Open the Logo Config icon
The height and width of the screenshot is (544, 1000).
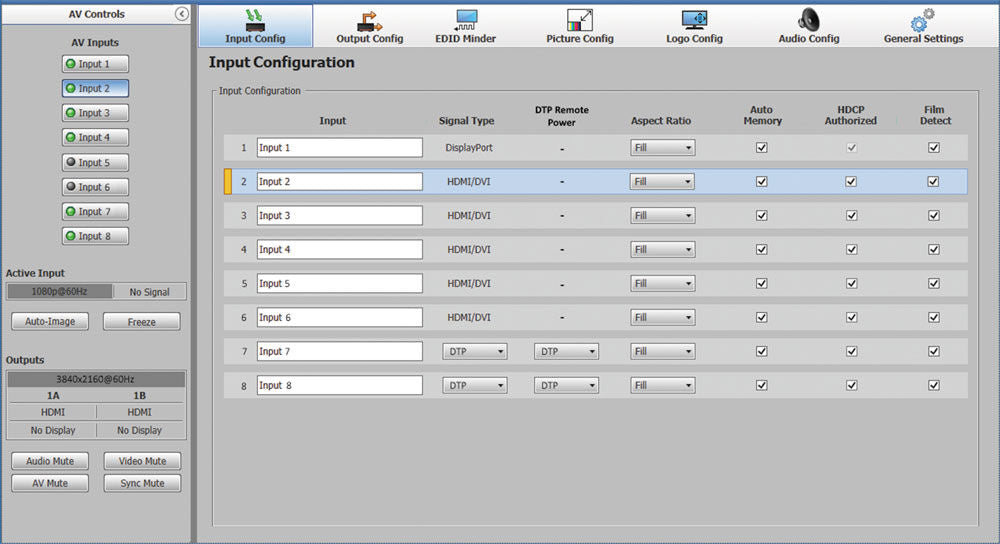(x=695, y=20)
